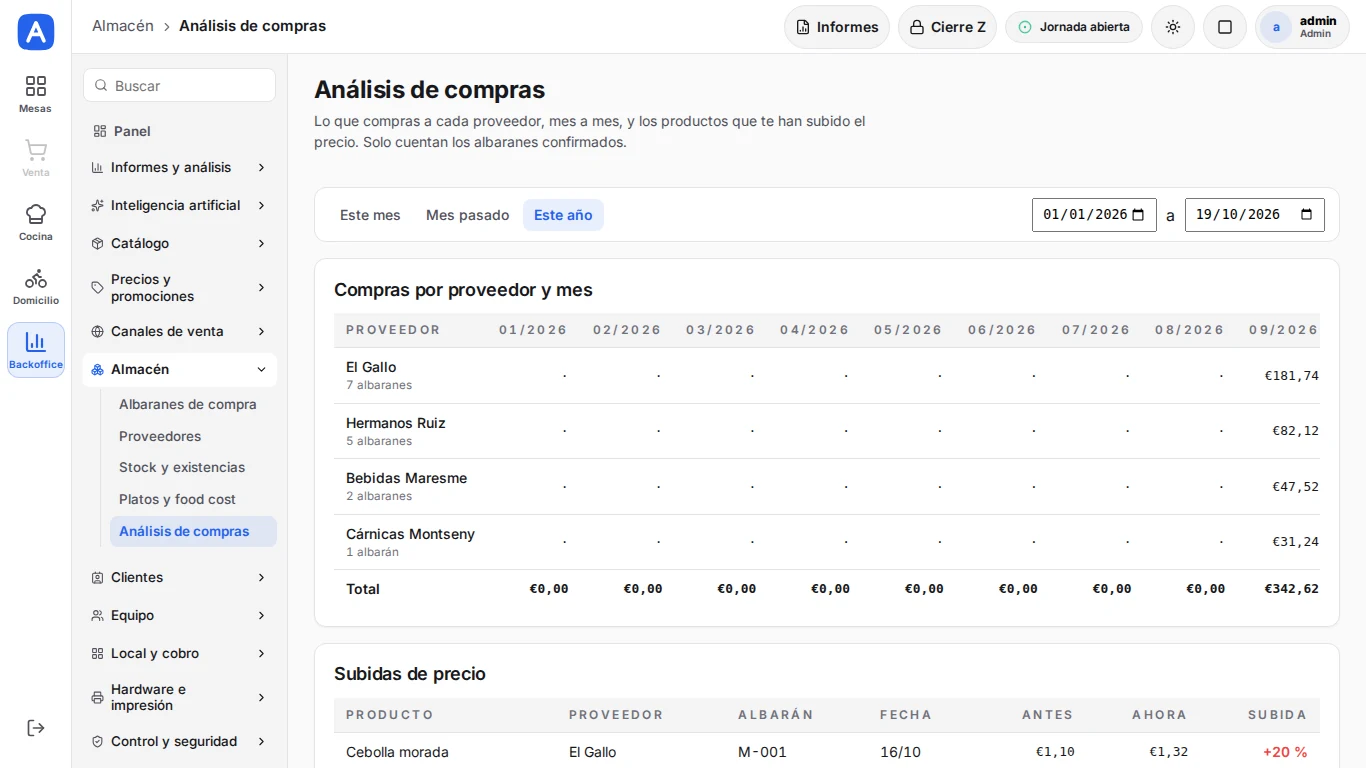Expand Local y cobro section
1366x768 pixels.
pyautogui.click(x=180, y=654)
